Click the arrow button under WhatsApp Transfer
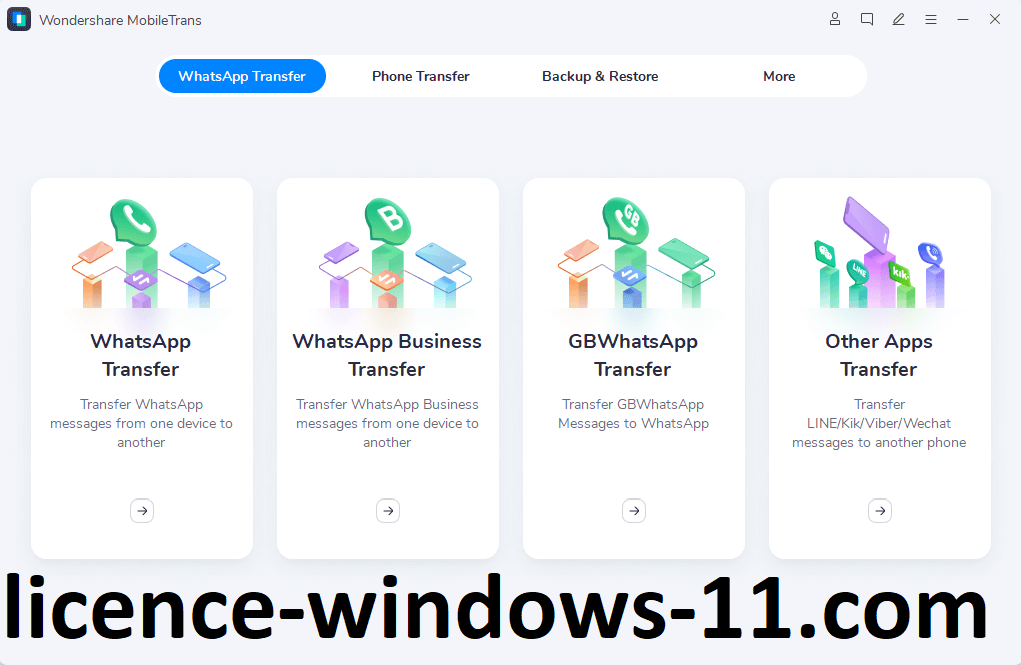Screen dimensions: 1021x665 click(x=142, y=511)
